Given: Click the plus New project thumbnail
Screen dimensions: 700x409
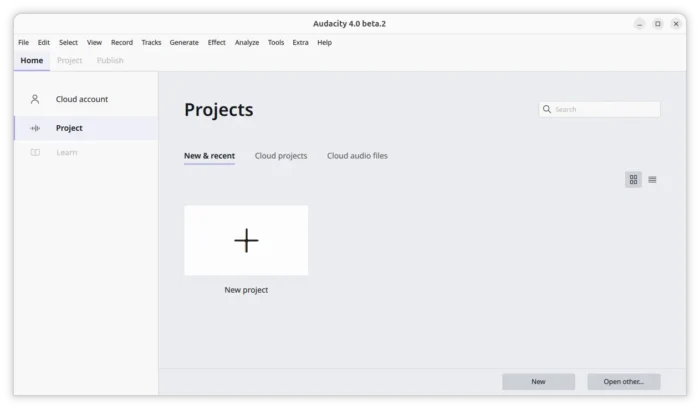Looking at the screenshot, I should tap(246, 240).
